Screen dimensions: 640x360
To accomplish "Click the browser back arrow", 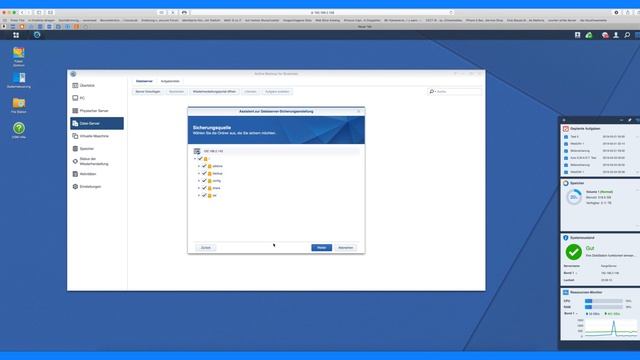I will [22, 13].
